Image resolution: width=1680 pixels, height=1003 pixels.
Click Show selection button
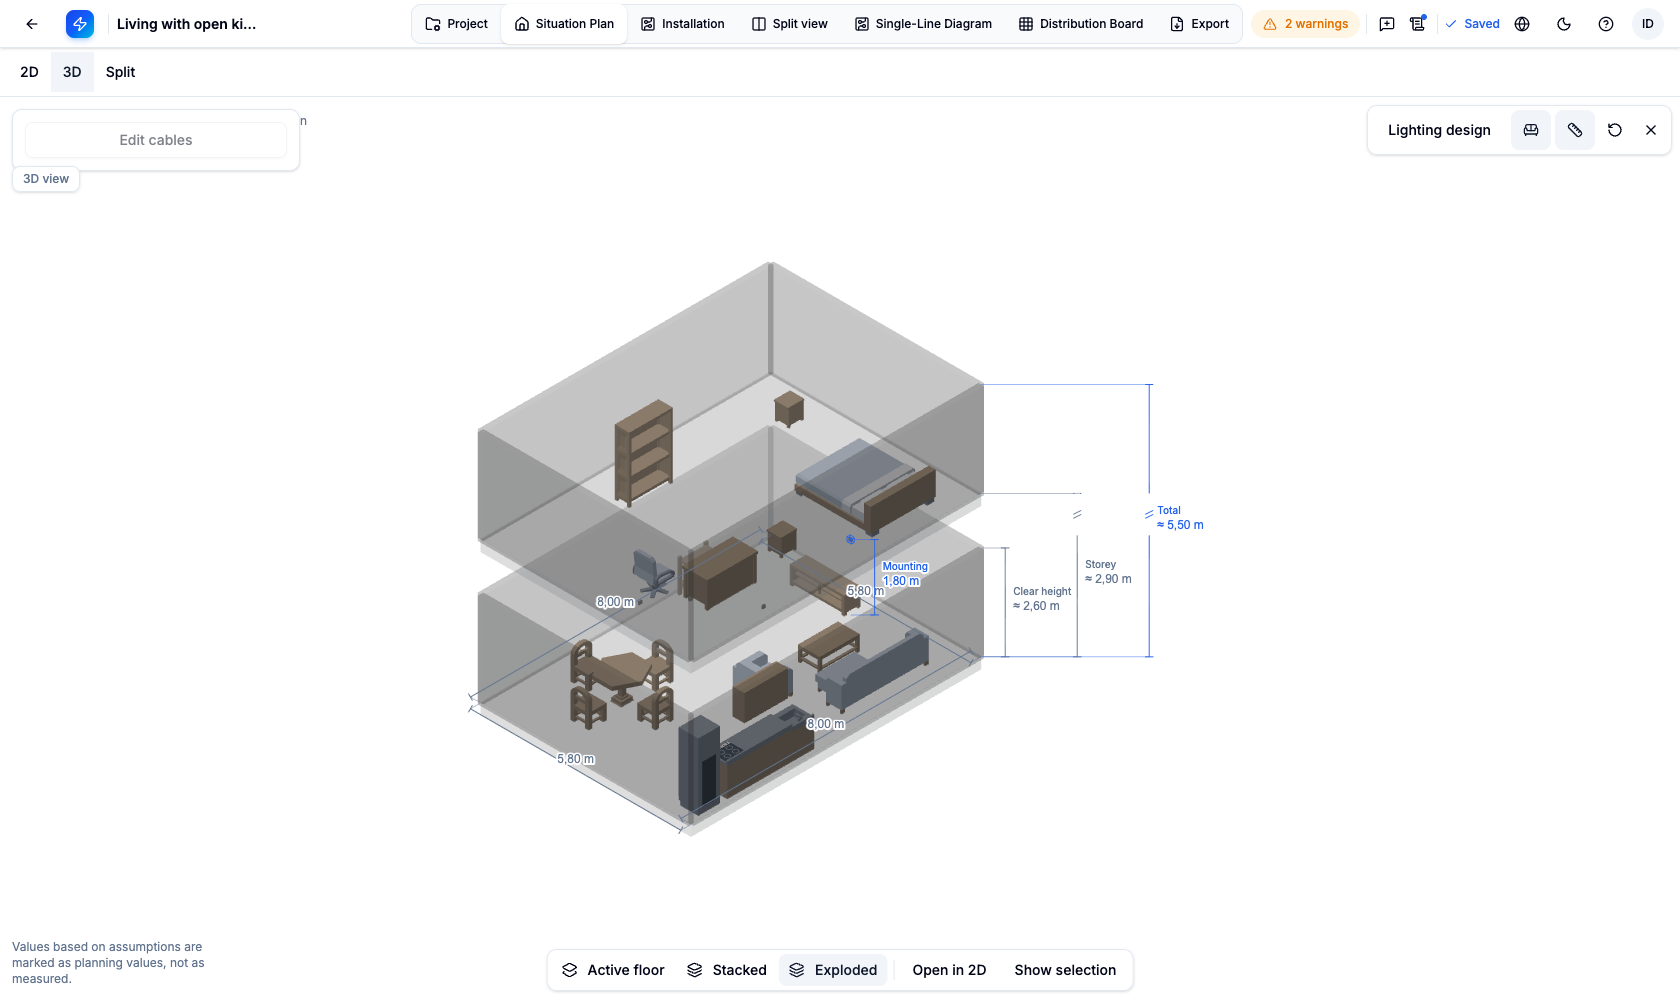tap(1065, 970)
